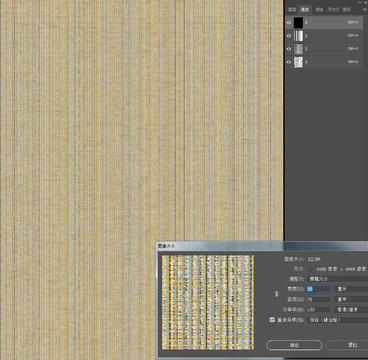Open the width unit dropdown (厘米)
The image size is (368, 360).
351,289
